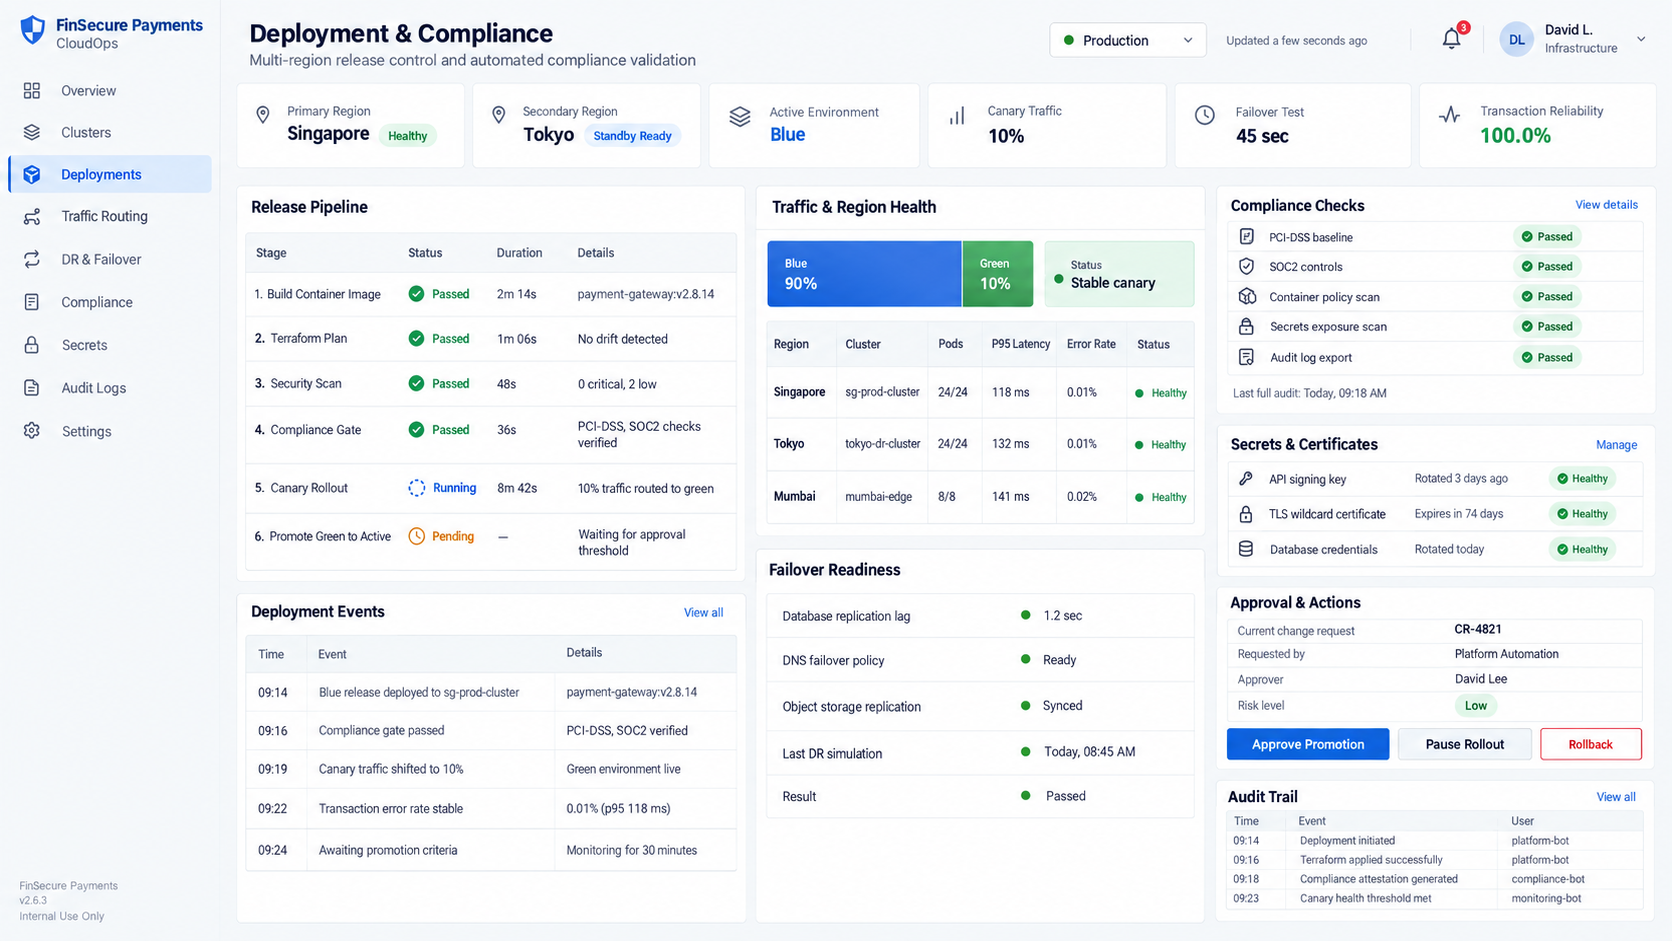Open notifications bell icon
This screenshot has width=1672, height=941.
(x=1451, y=39)
